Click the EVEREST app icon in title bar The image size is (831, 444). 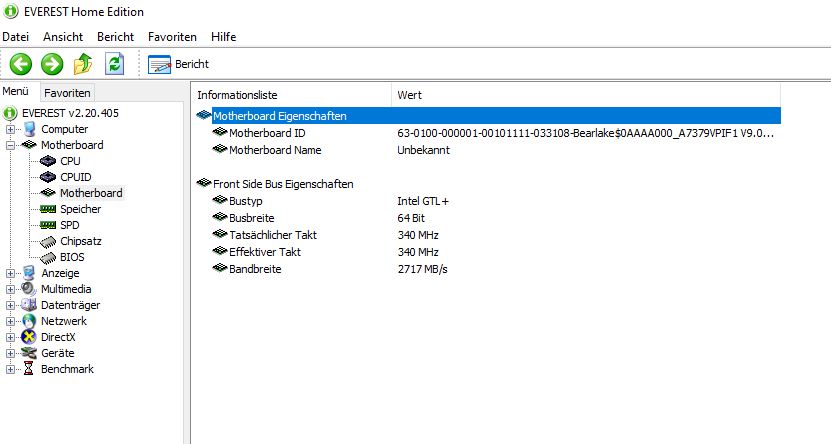click(x=11, y=11)
